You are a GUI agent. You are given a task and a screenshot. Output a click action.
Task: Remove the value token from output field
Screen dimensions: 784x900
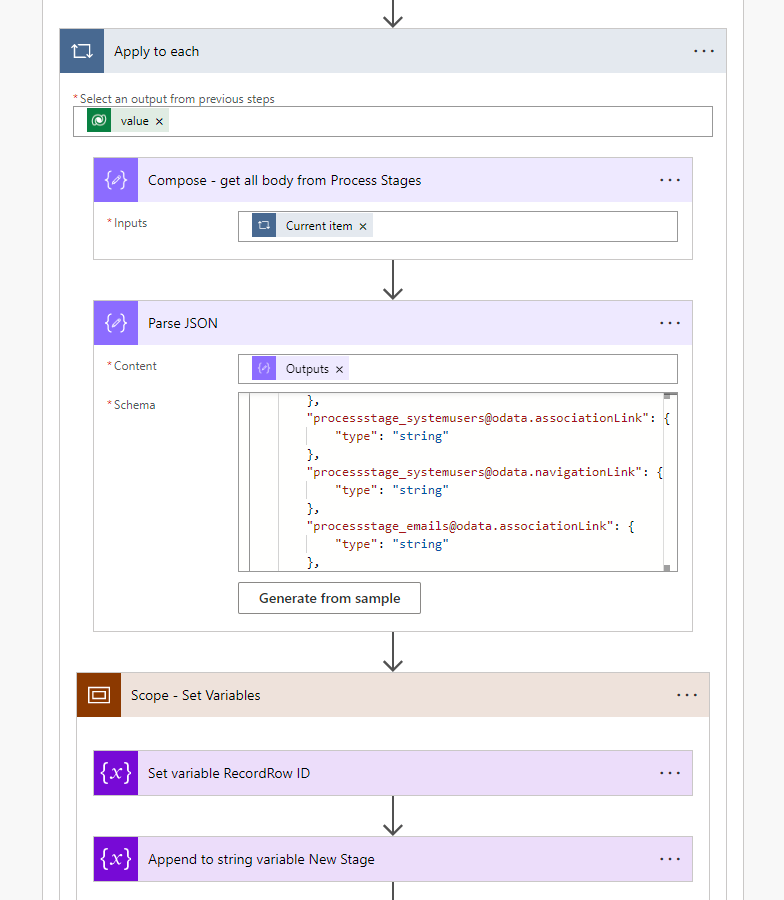[x=160, y=121]
